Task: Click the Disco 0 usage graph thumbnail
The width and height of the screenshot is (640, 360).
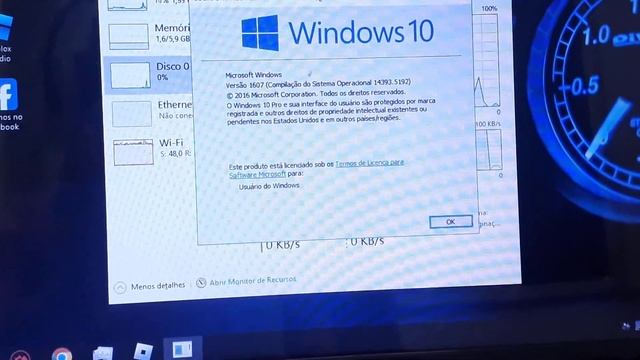Action: click(x=130, y=75)
